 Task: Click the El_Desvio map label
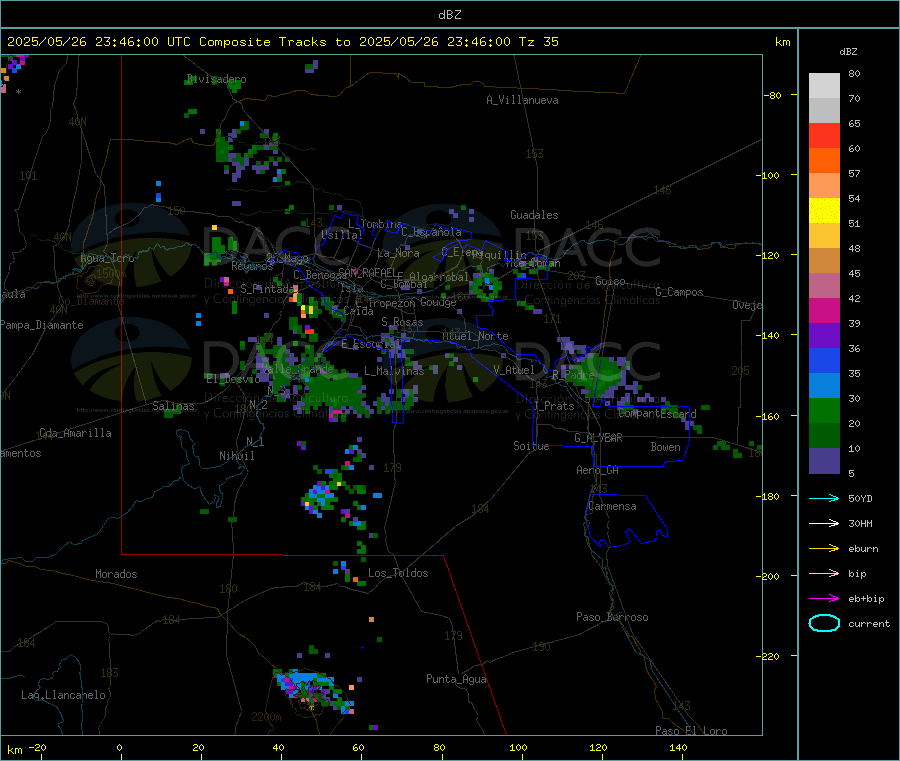[233, 379]
